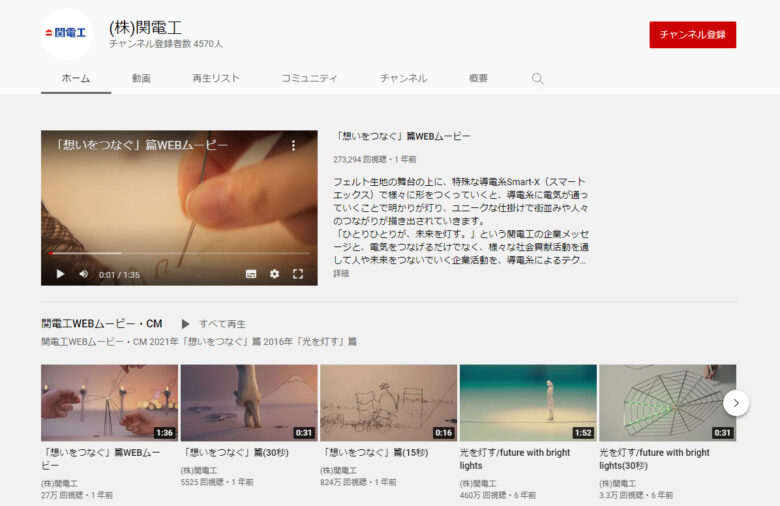
Task: Play the featured video with the play button
Action: (60, 274)
